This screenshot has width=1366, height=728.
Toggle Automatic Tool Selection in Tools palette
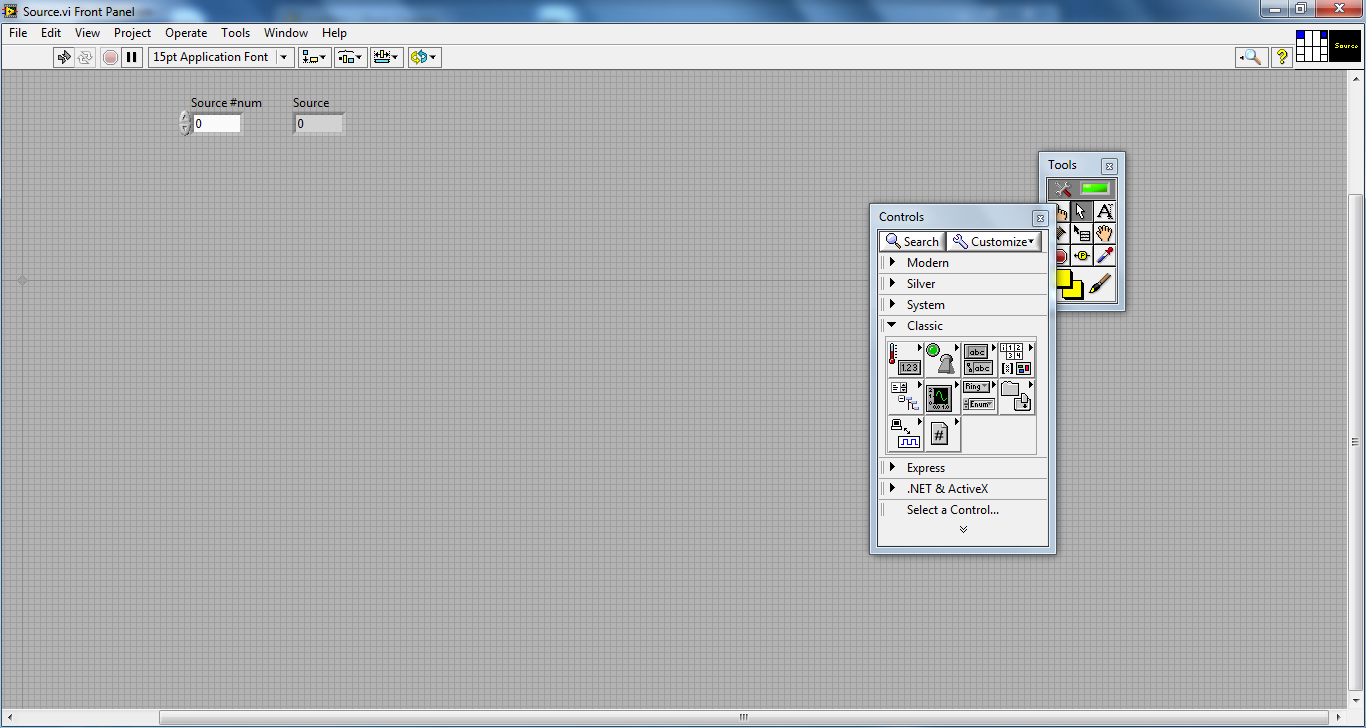tap(1082, 188)
